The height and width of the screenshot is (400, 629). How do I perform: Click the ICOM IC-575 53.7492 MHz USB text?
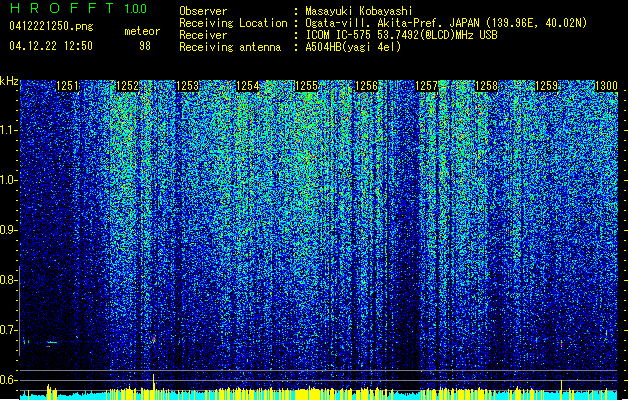[401, 35]
